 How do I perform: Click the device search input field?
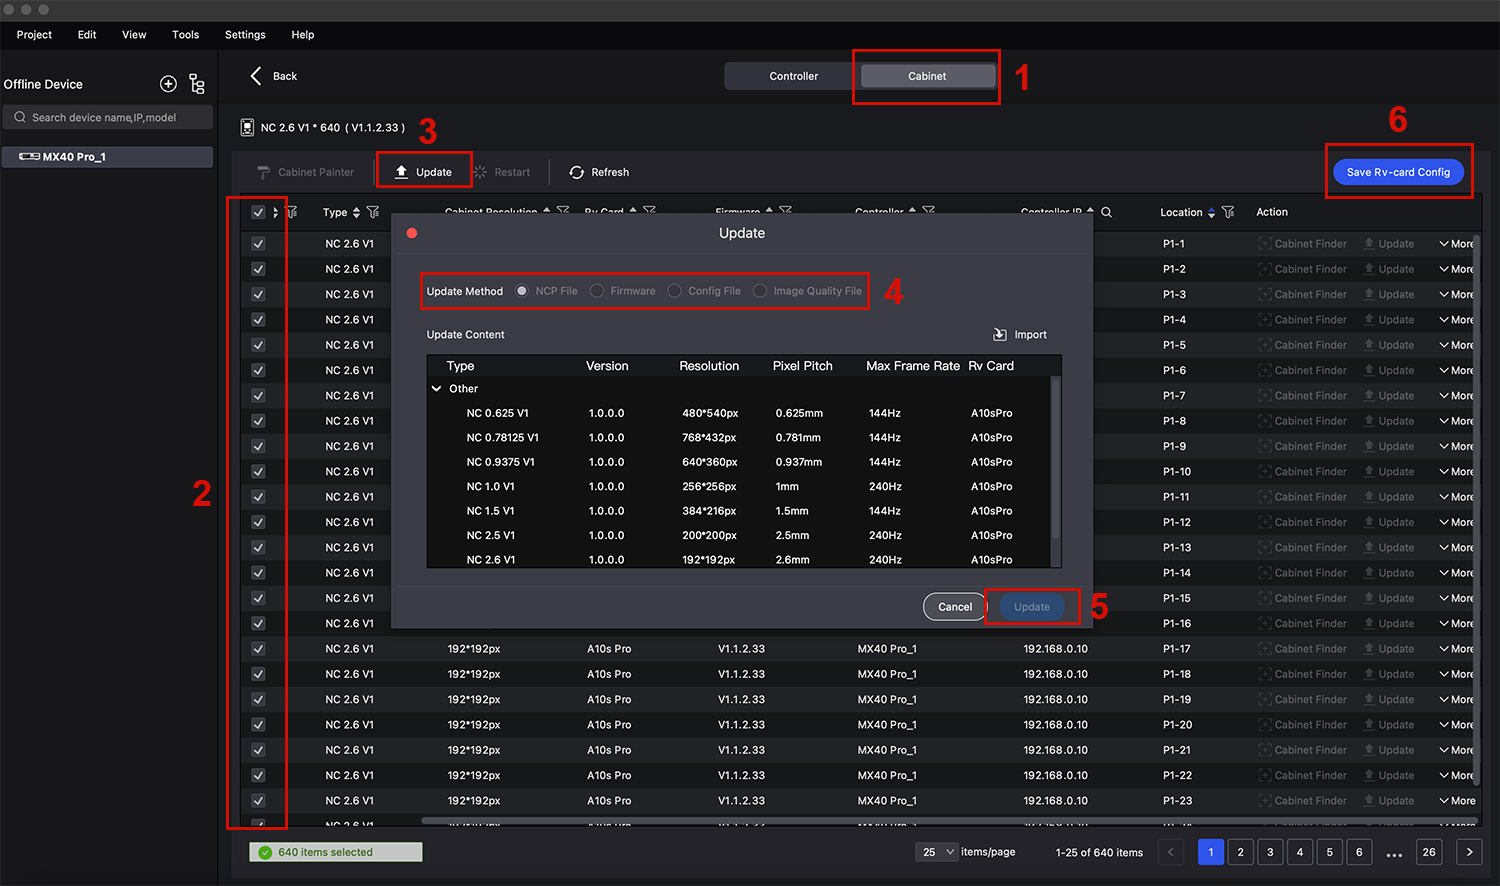coord(107,116)
